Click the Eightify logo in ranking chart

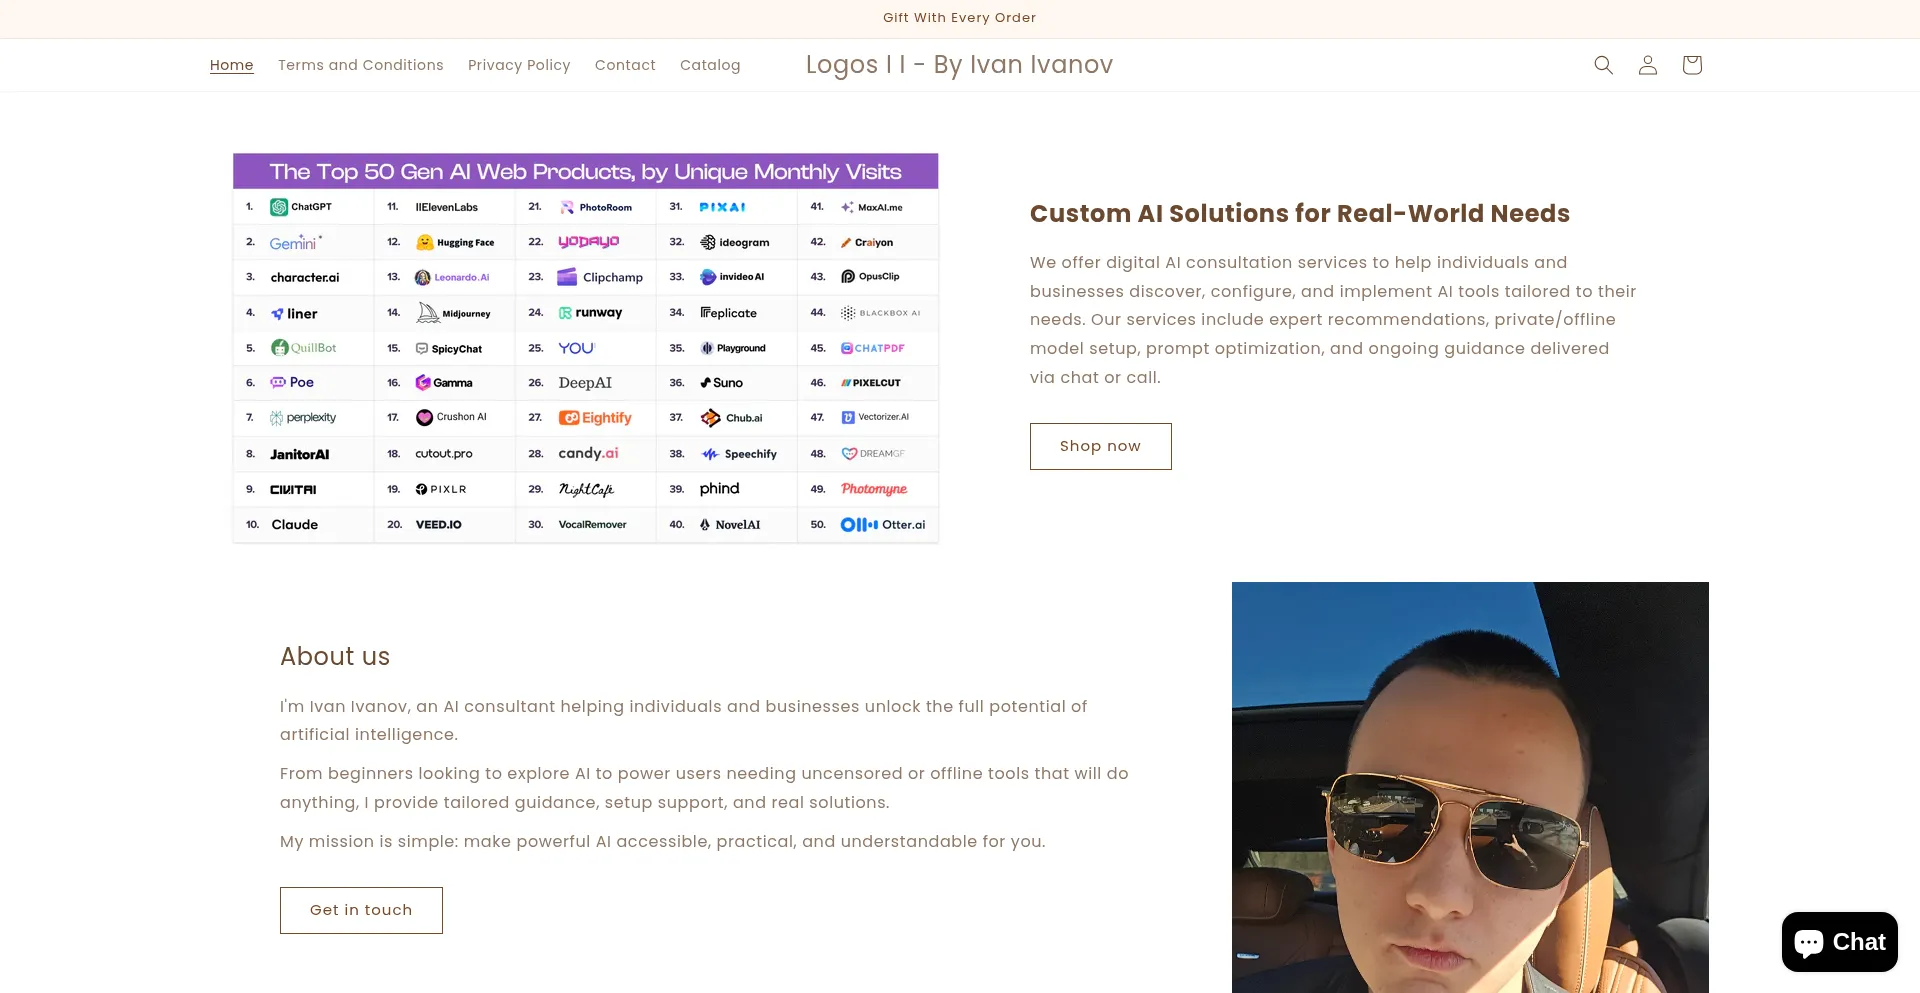[595, 418]
